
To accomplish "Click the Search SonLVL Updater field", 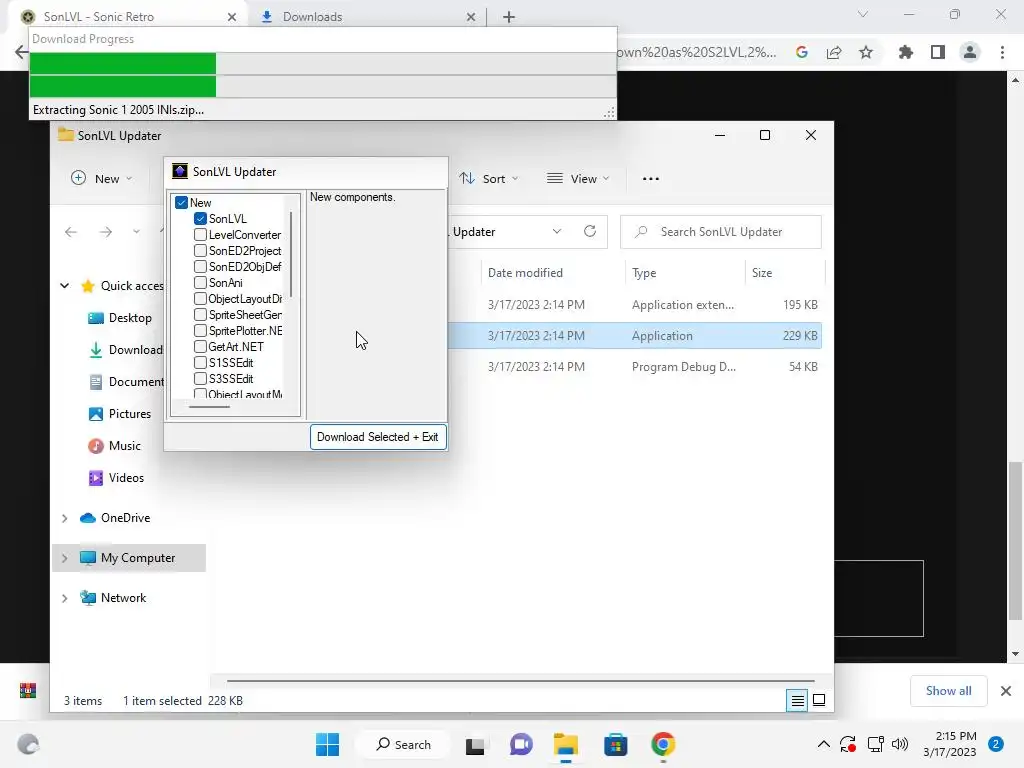I will coord(721,232).
